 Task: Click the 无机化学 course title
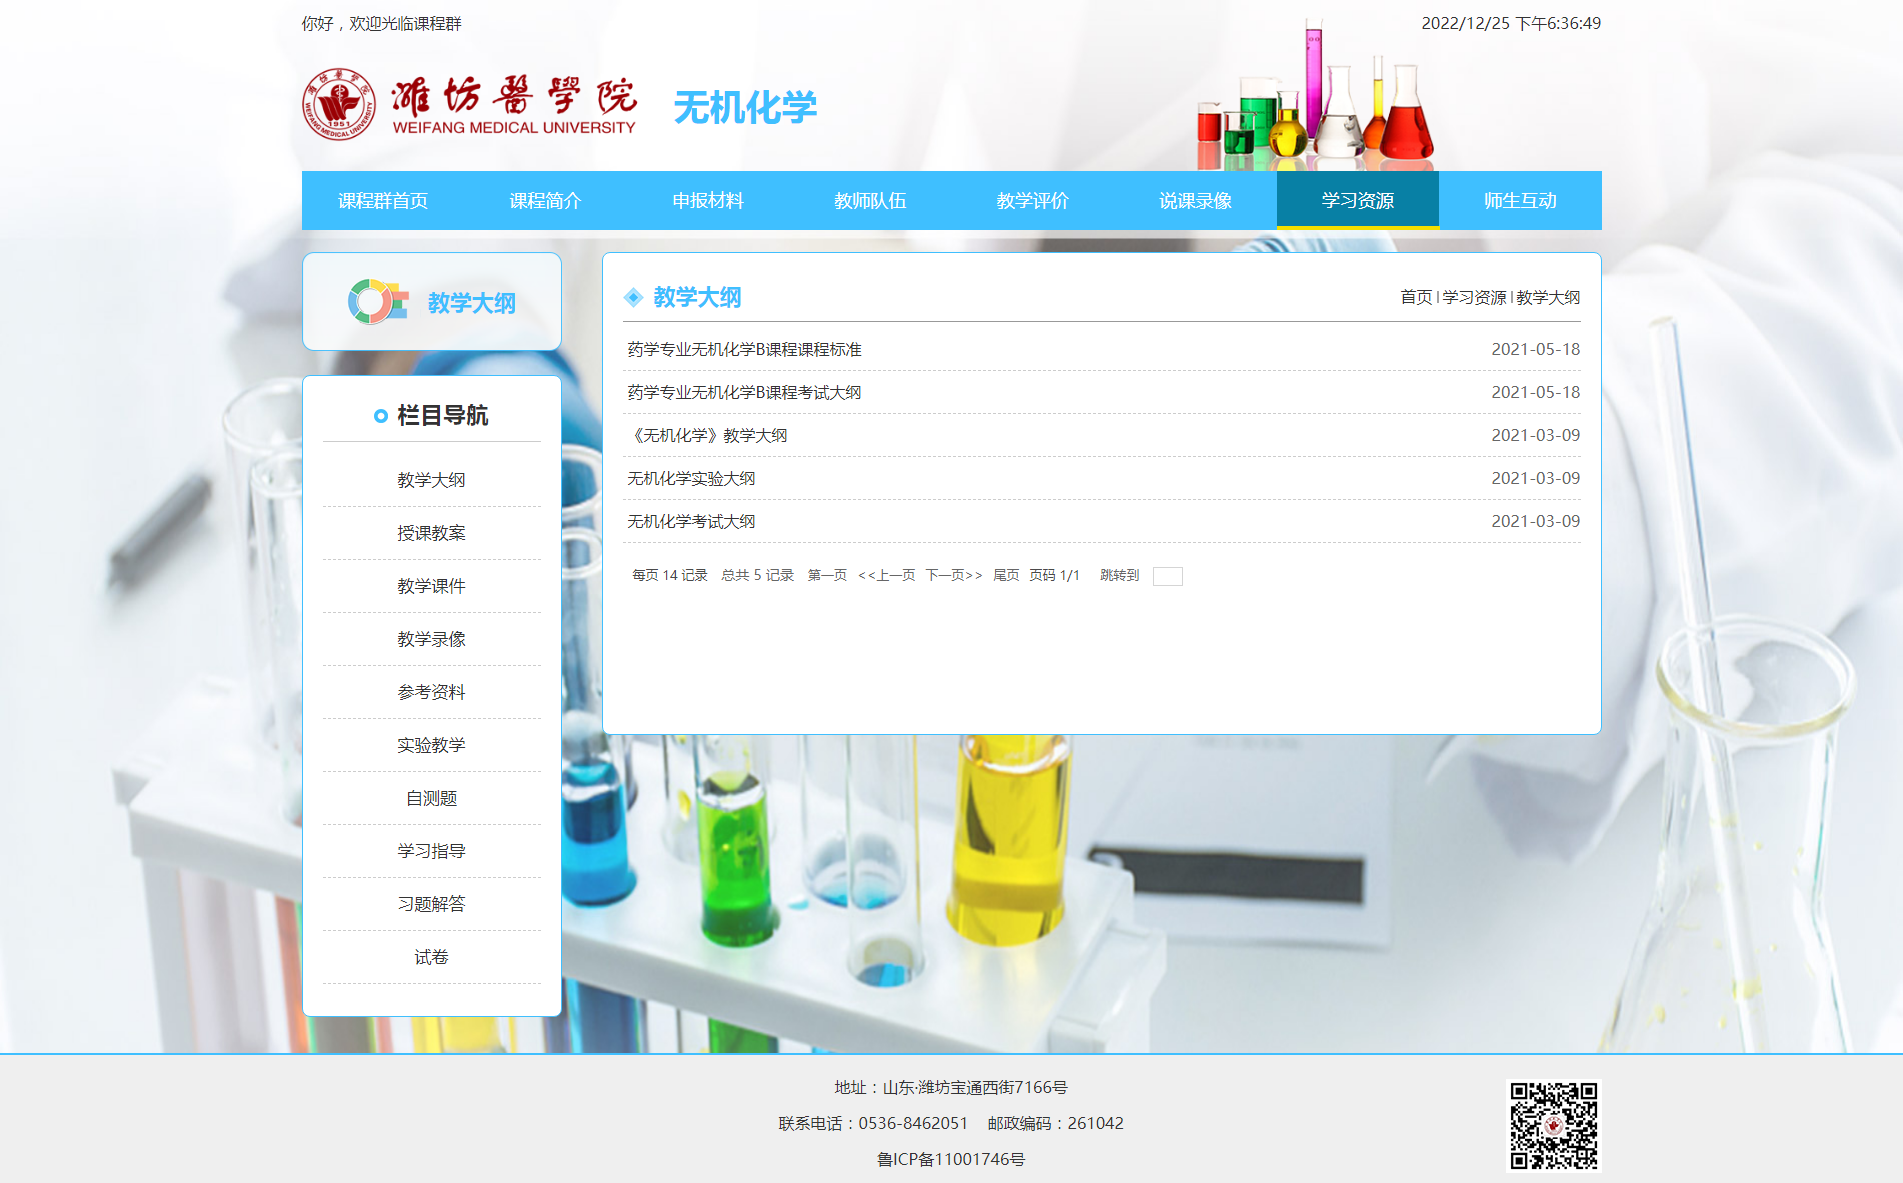pyautogui.click(x=745, y=107)
